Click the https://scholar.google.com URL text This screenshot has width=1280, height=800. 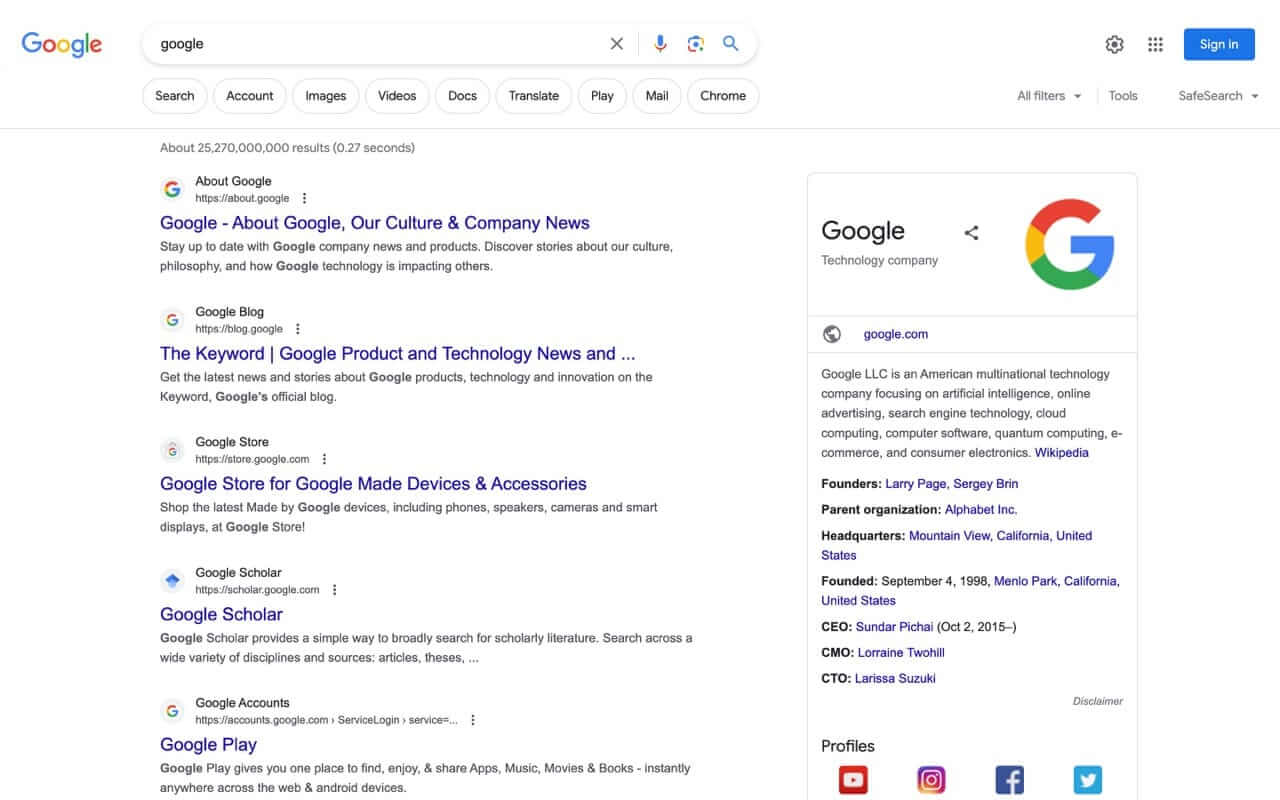point(257,590)
